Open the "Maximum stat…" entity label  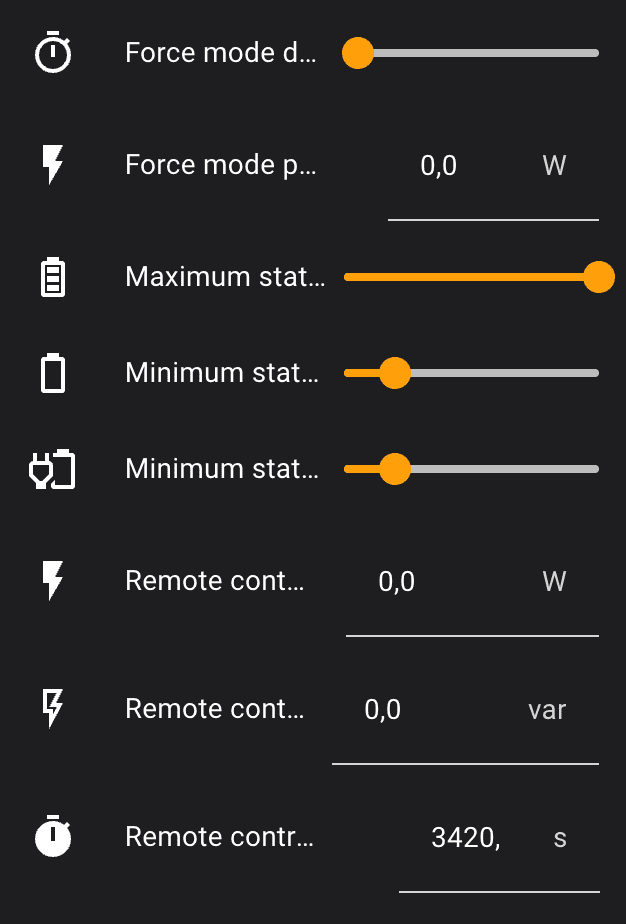point(225,277)
